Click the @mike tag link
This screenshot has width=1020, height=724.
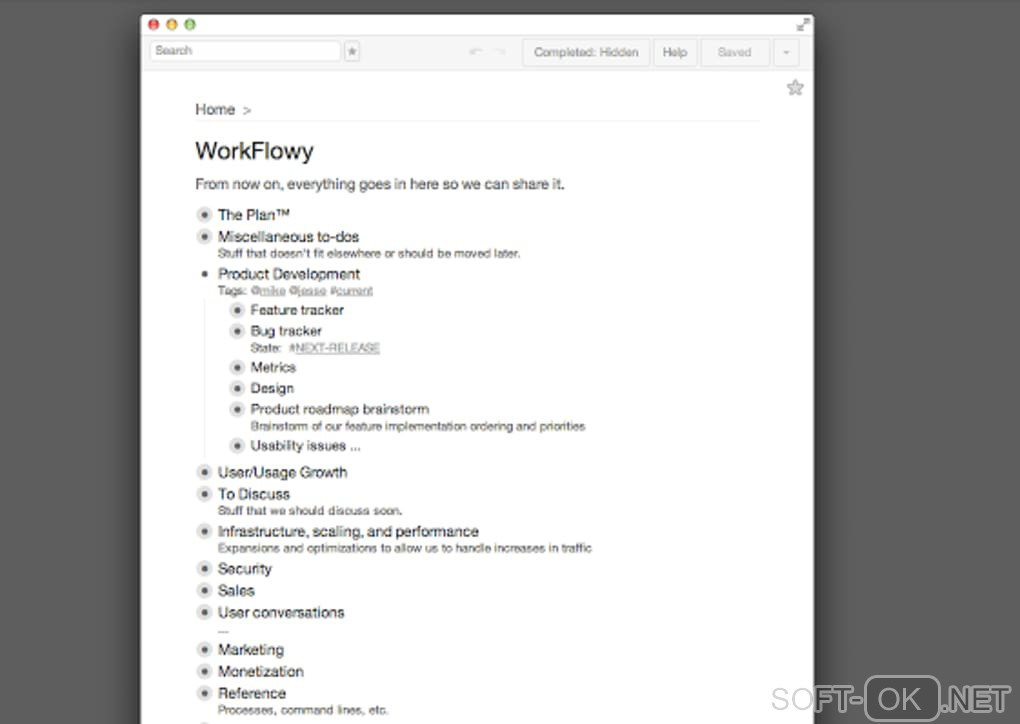coord(268,291)
